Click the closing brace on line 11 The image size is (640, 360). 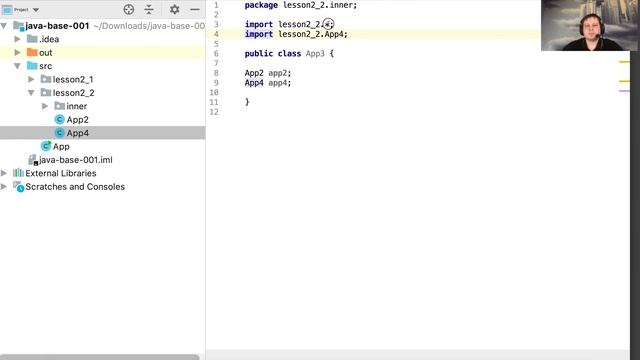coord(247,102)
